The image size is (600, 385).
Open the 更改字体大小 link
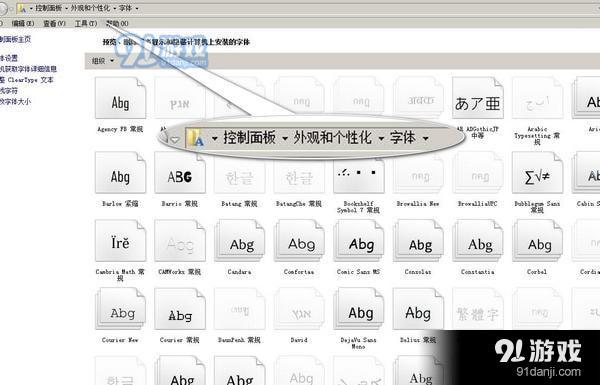(15, 101)
